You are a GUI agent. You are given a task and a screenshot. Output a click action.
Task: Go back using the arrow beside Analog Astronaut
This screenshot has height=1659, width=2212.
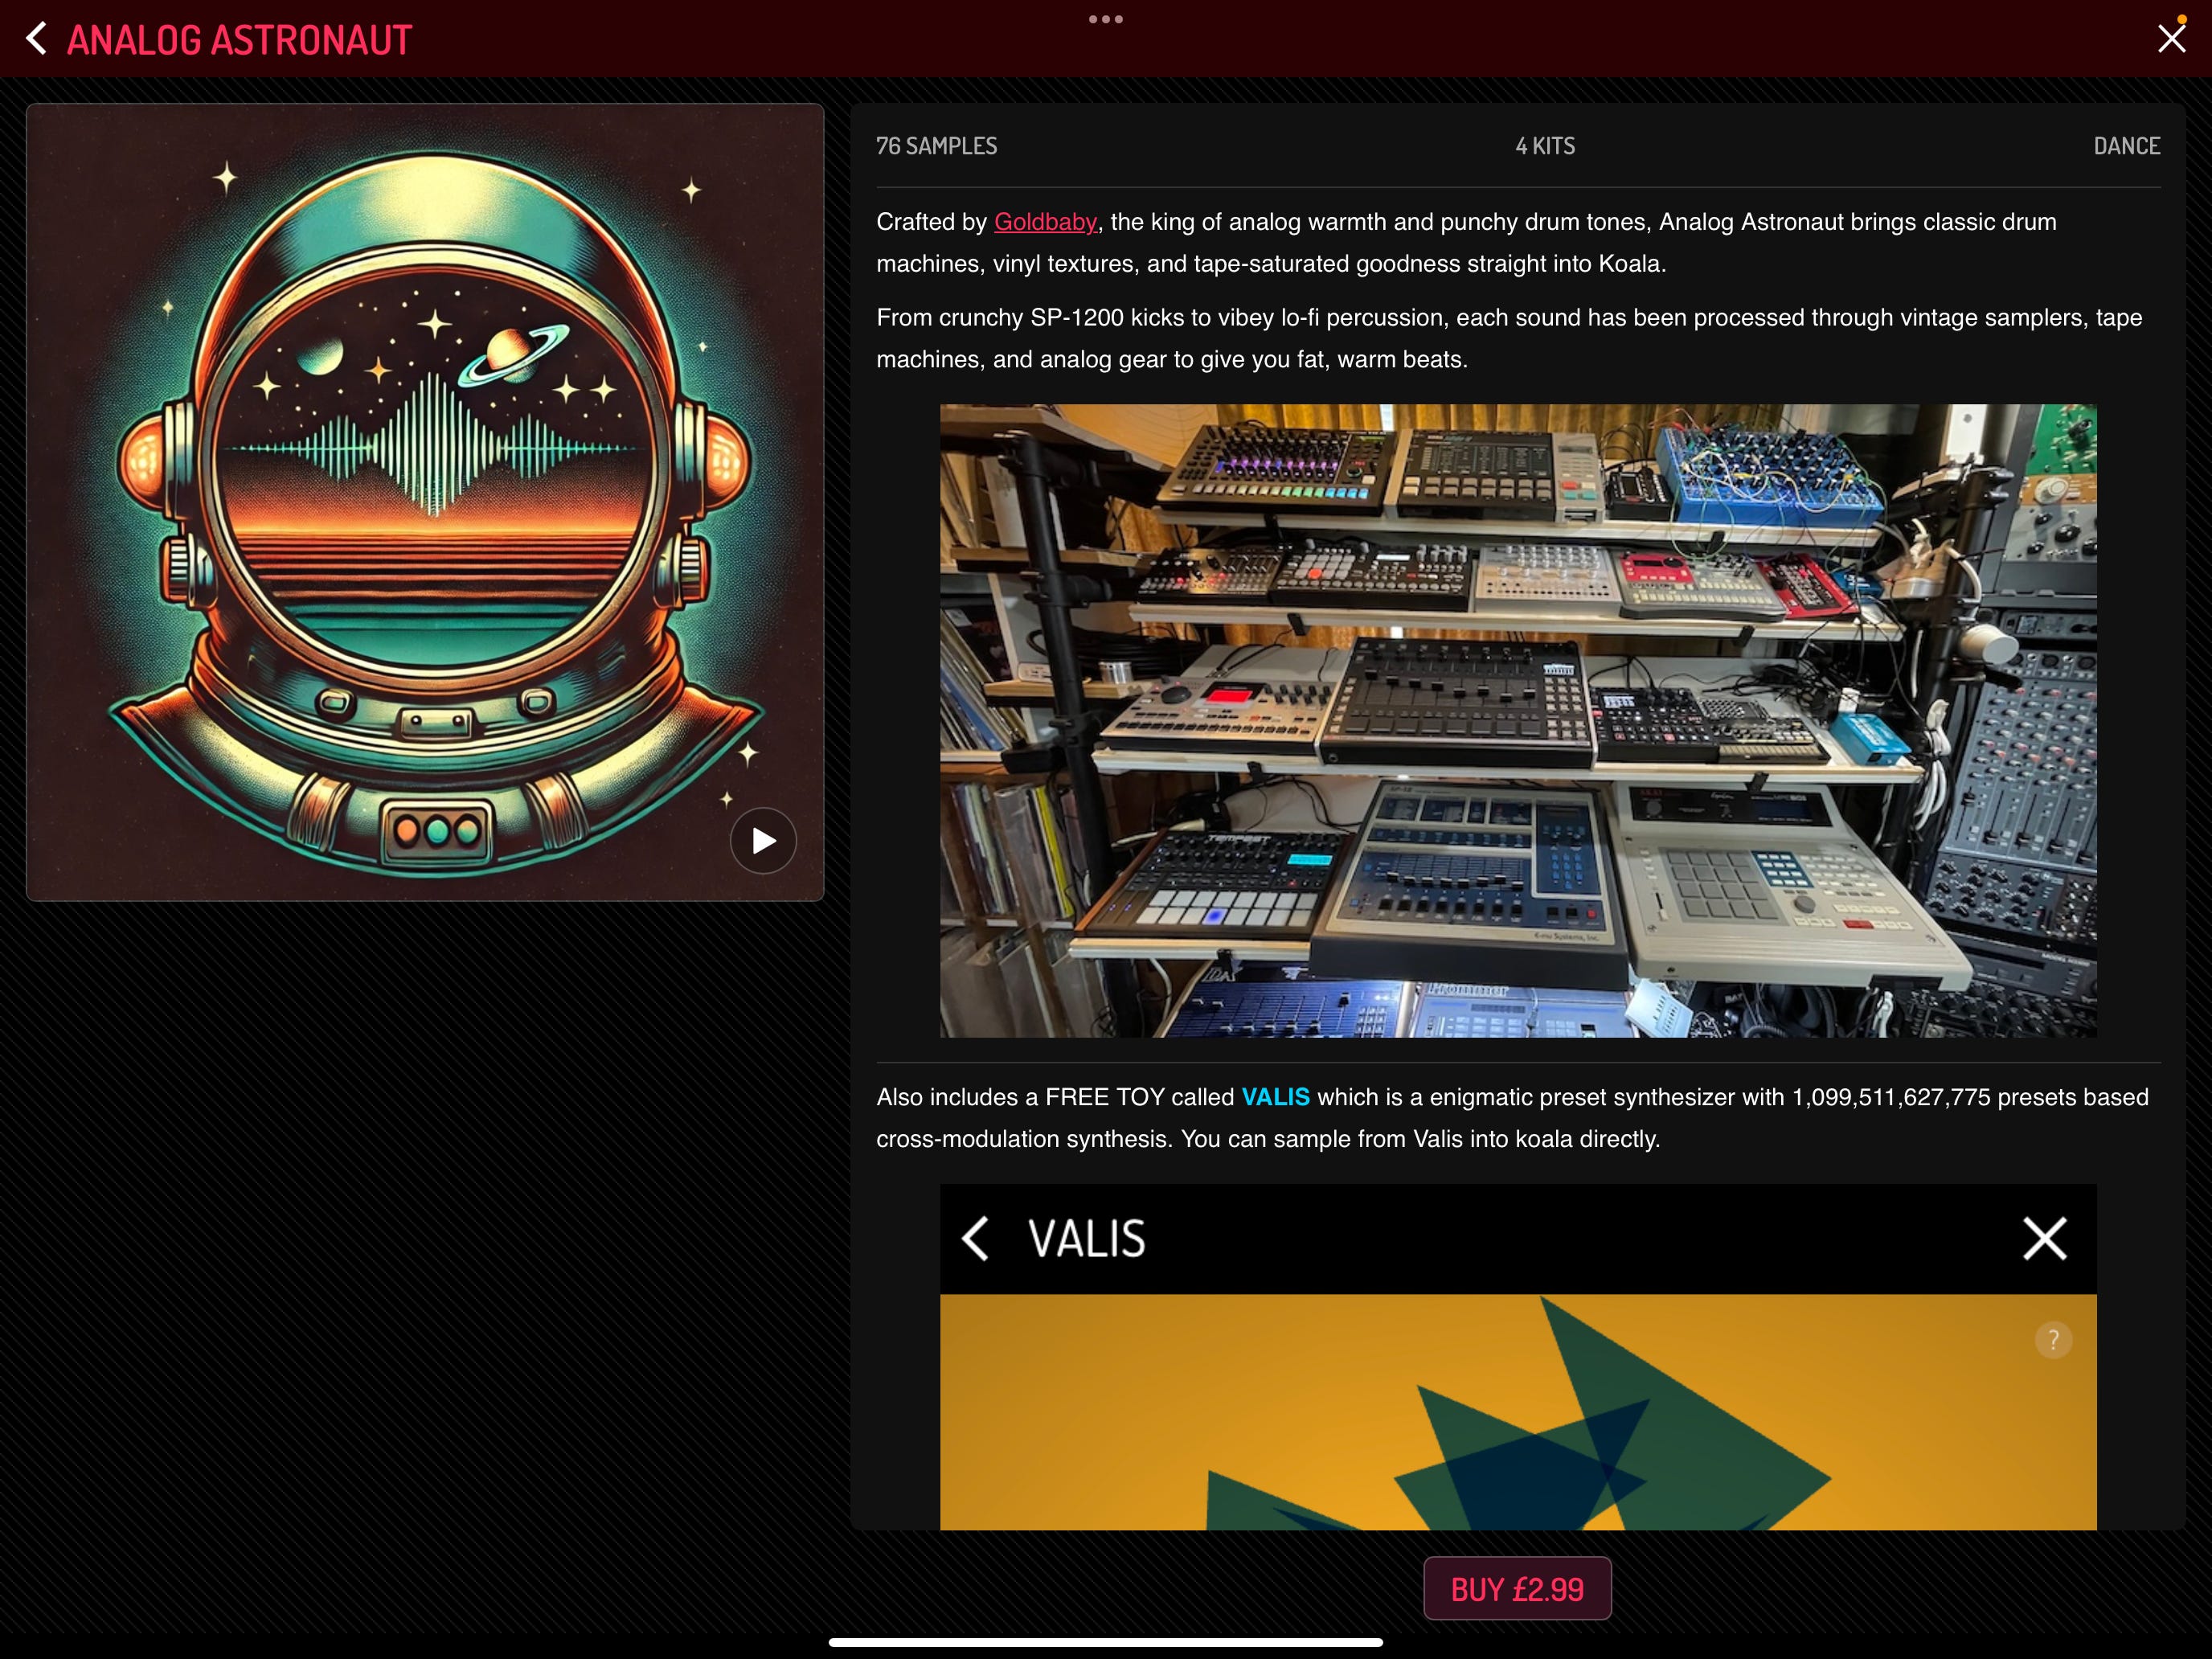click(x=36, y=39)
